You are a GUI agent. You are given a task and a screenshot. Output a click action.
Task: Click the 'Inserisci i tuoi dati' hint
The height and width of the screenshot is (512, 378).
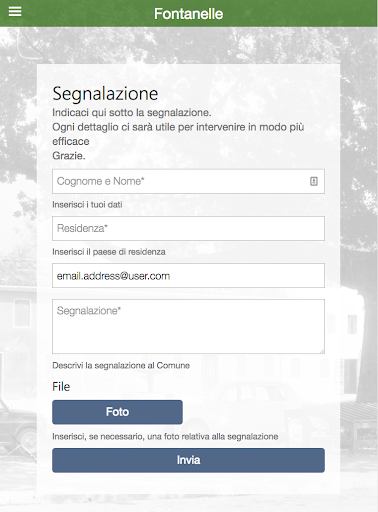point(87,204)
